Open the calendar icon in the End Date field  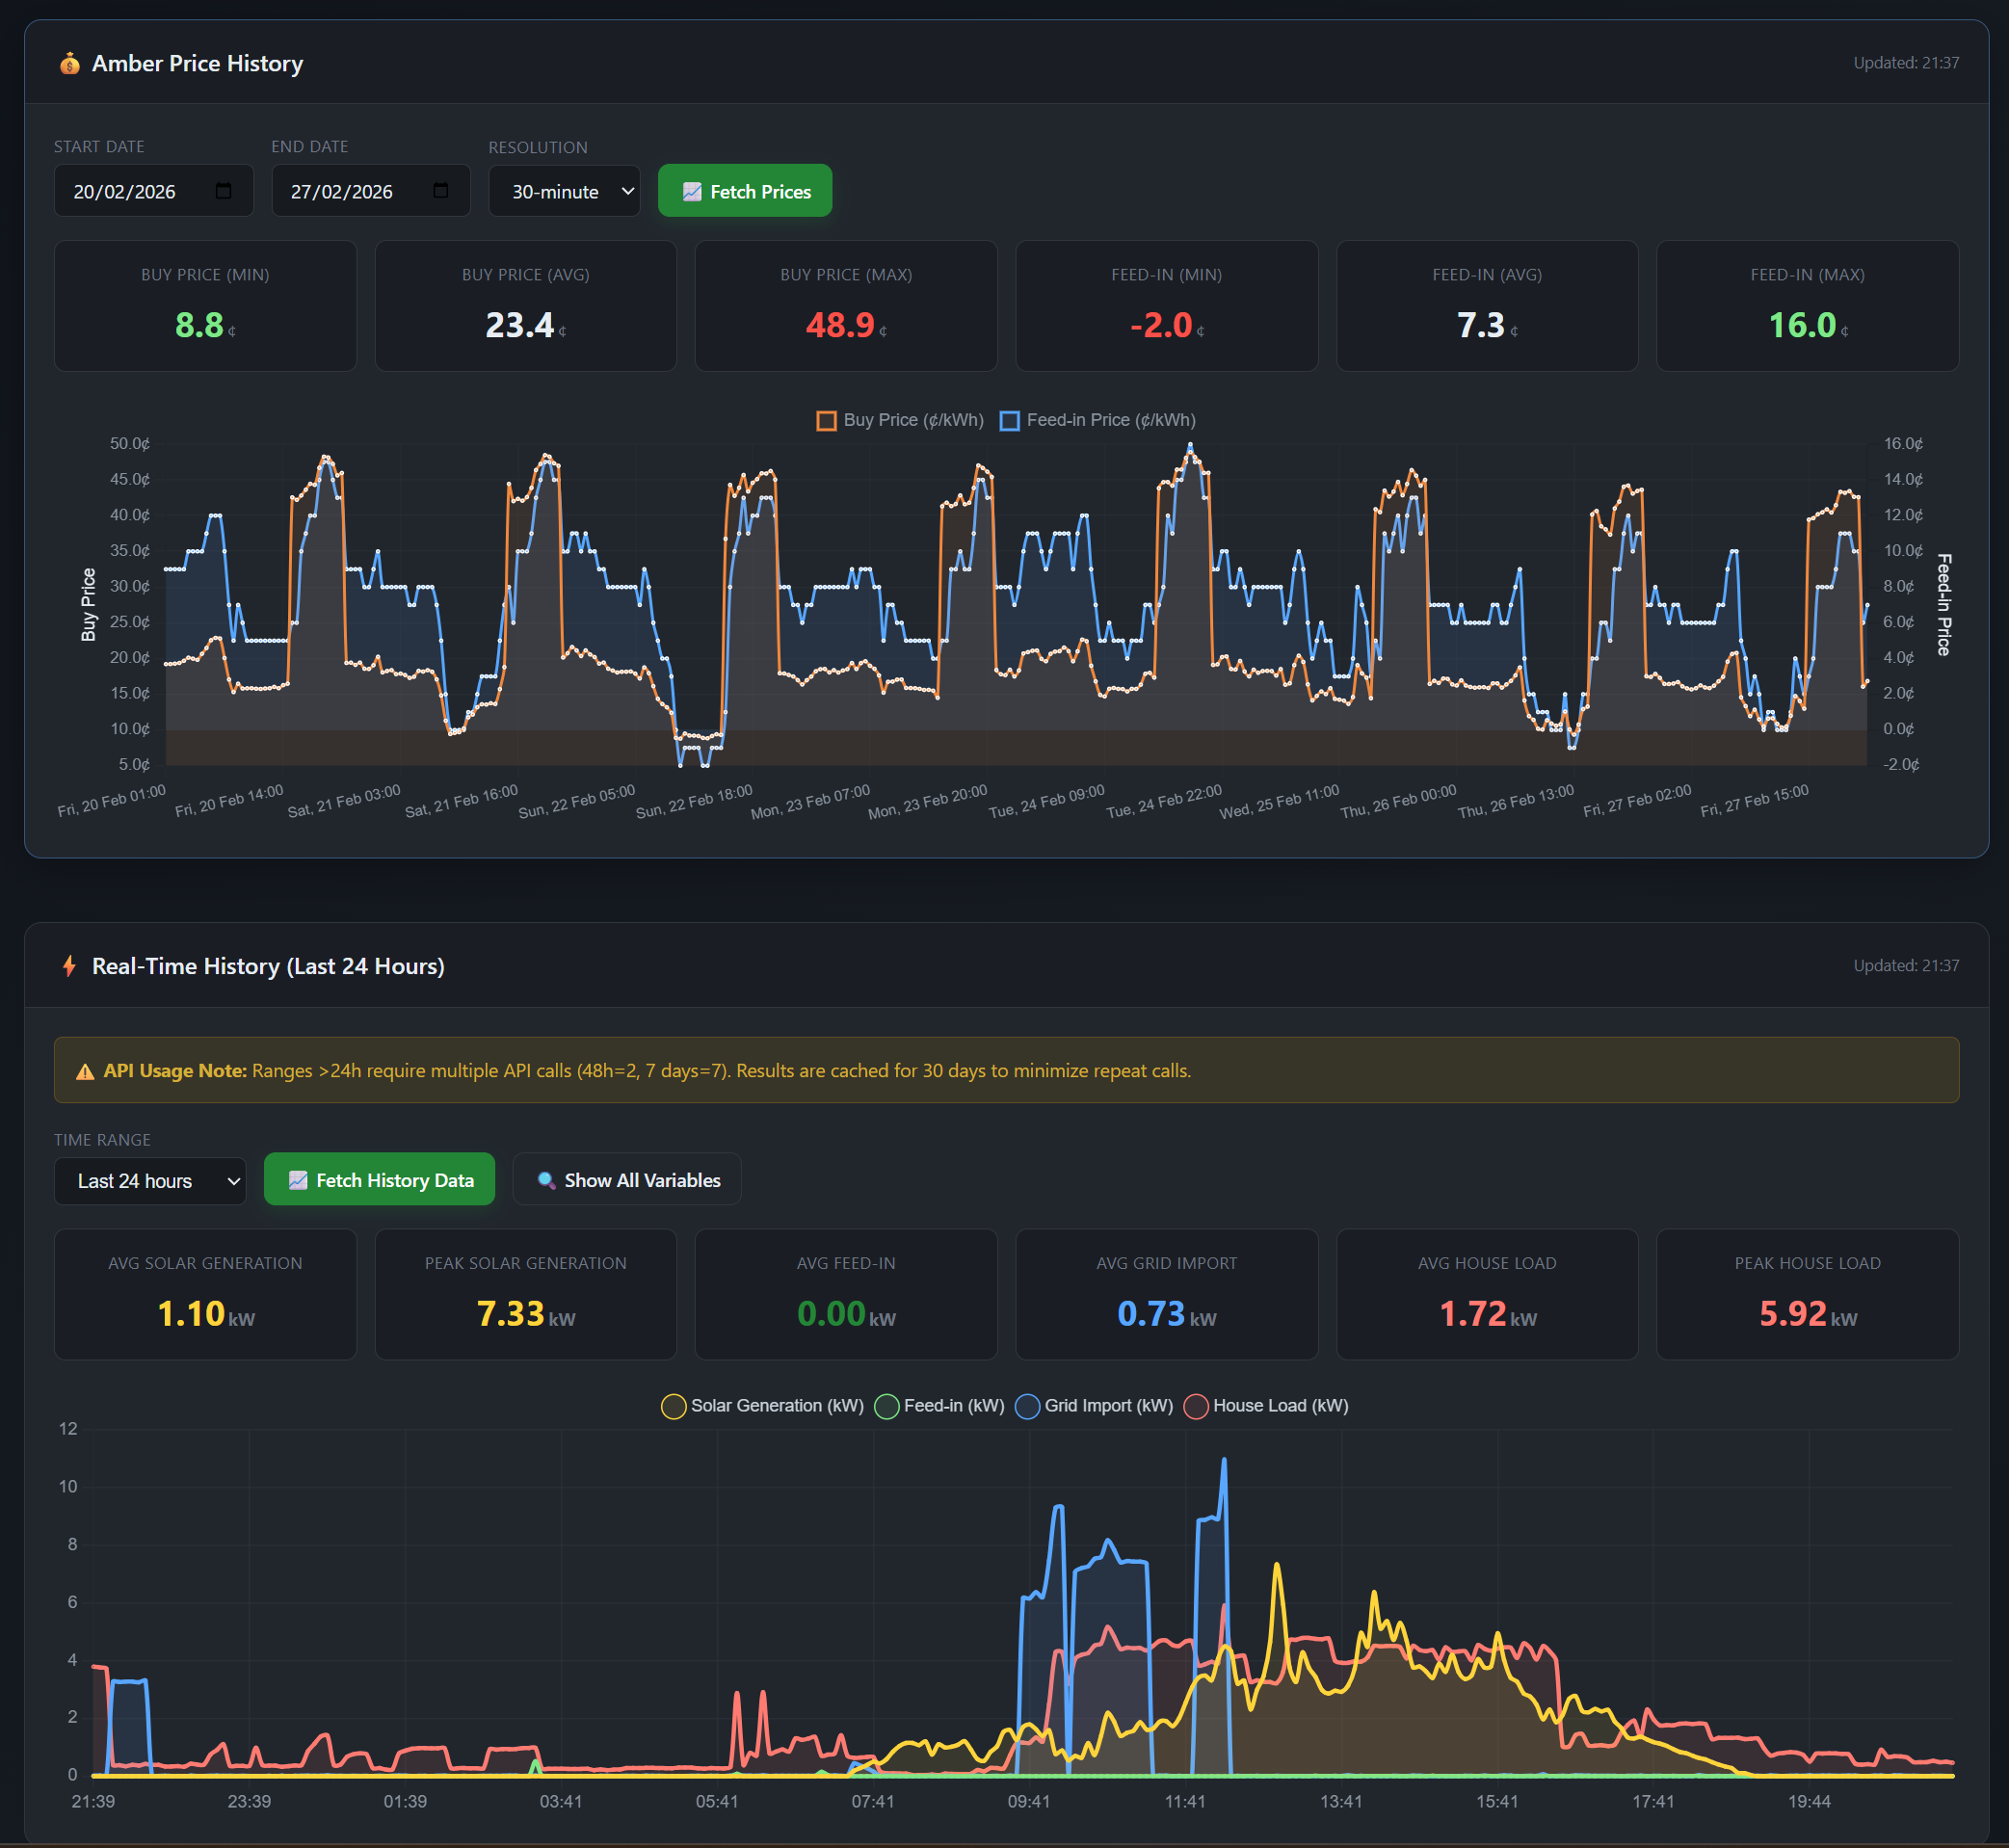440,190
